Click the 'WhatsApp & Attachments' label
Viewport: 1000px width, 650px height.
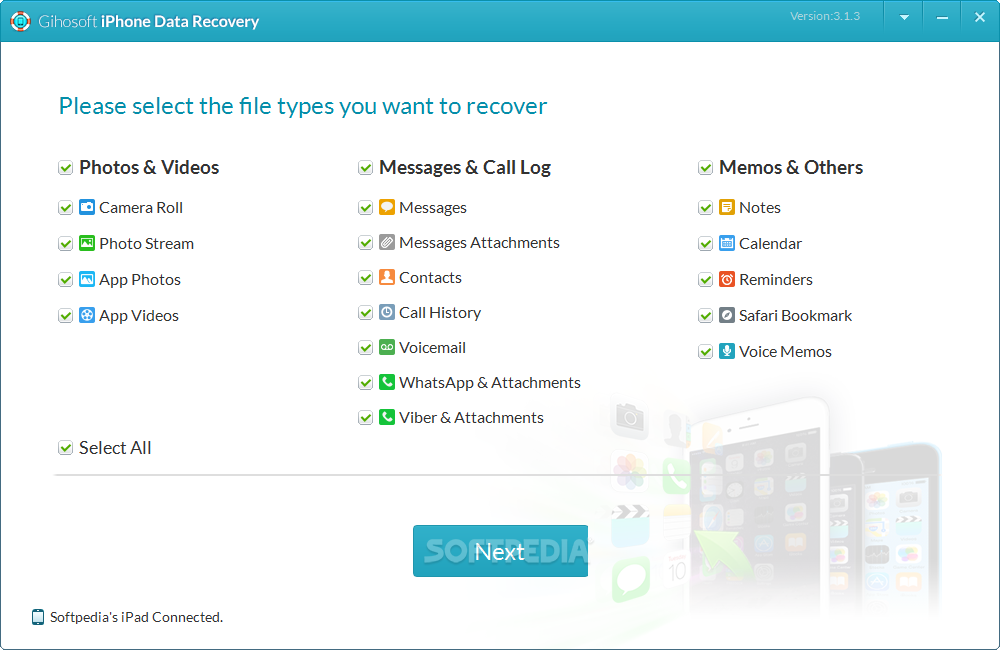click(x=490, y=383)
